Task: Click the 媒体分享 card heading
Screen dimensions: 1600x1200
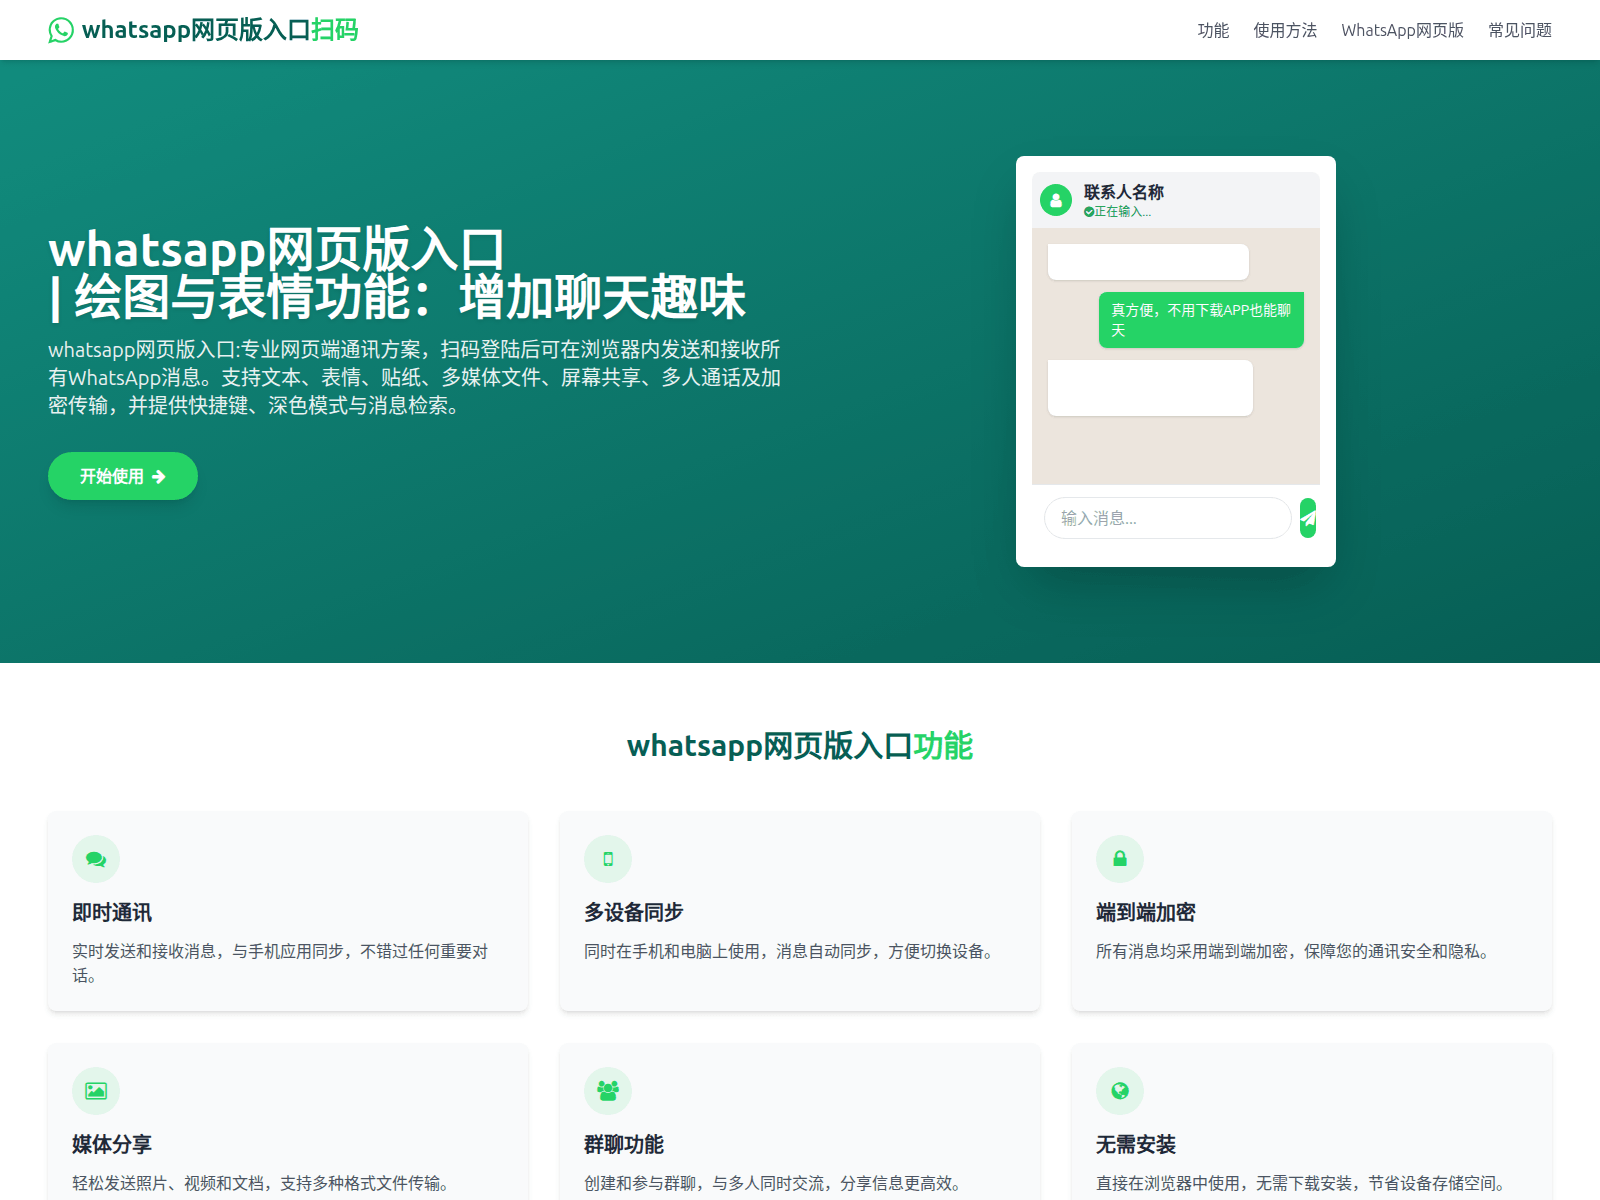Action: [112, 1144]
